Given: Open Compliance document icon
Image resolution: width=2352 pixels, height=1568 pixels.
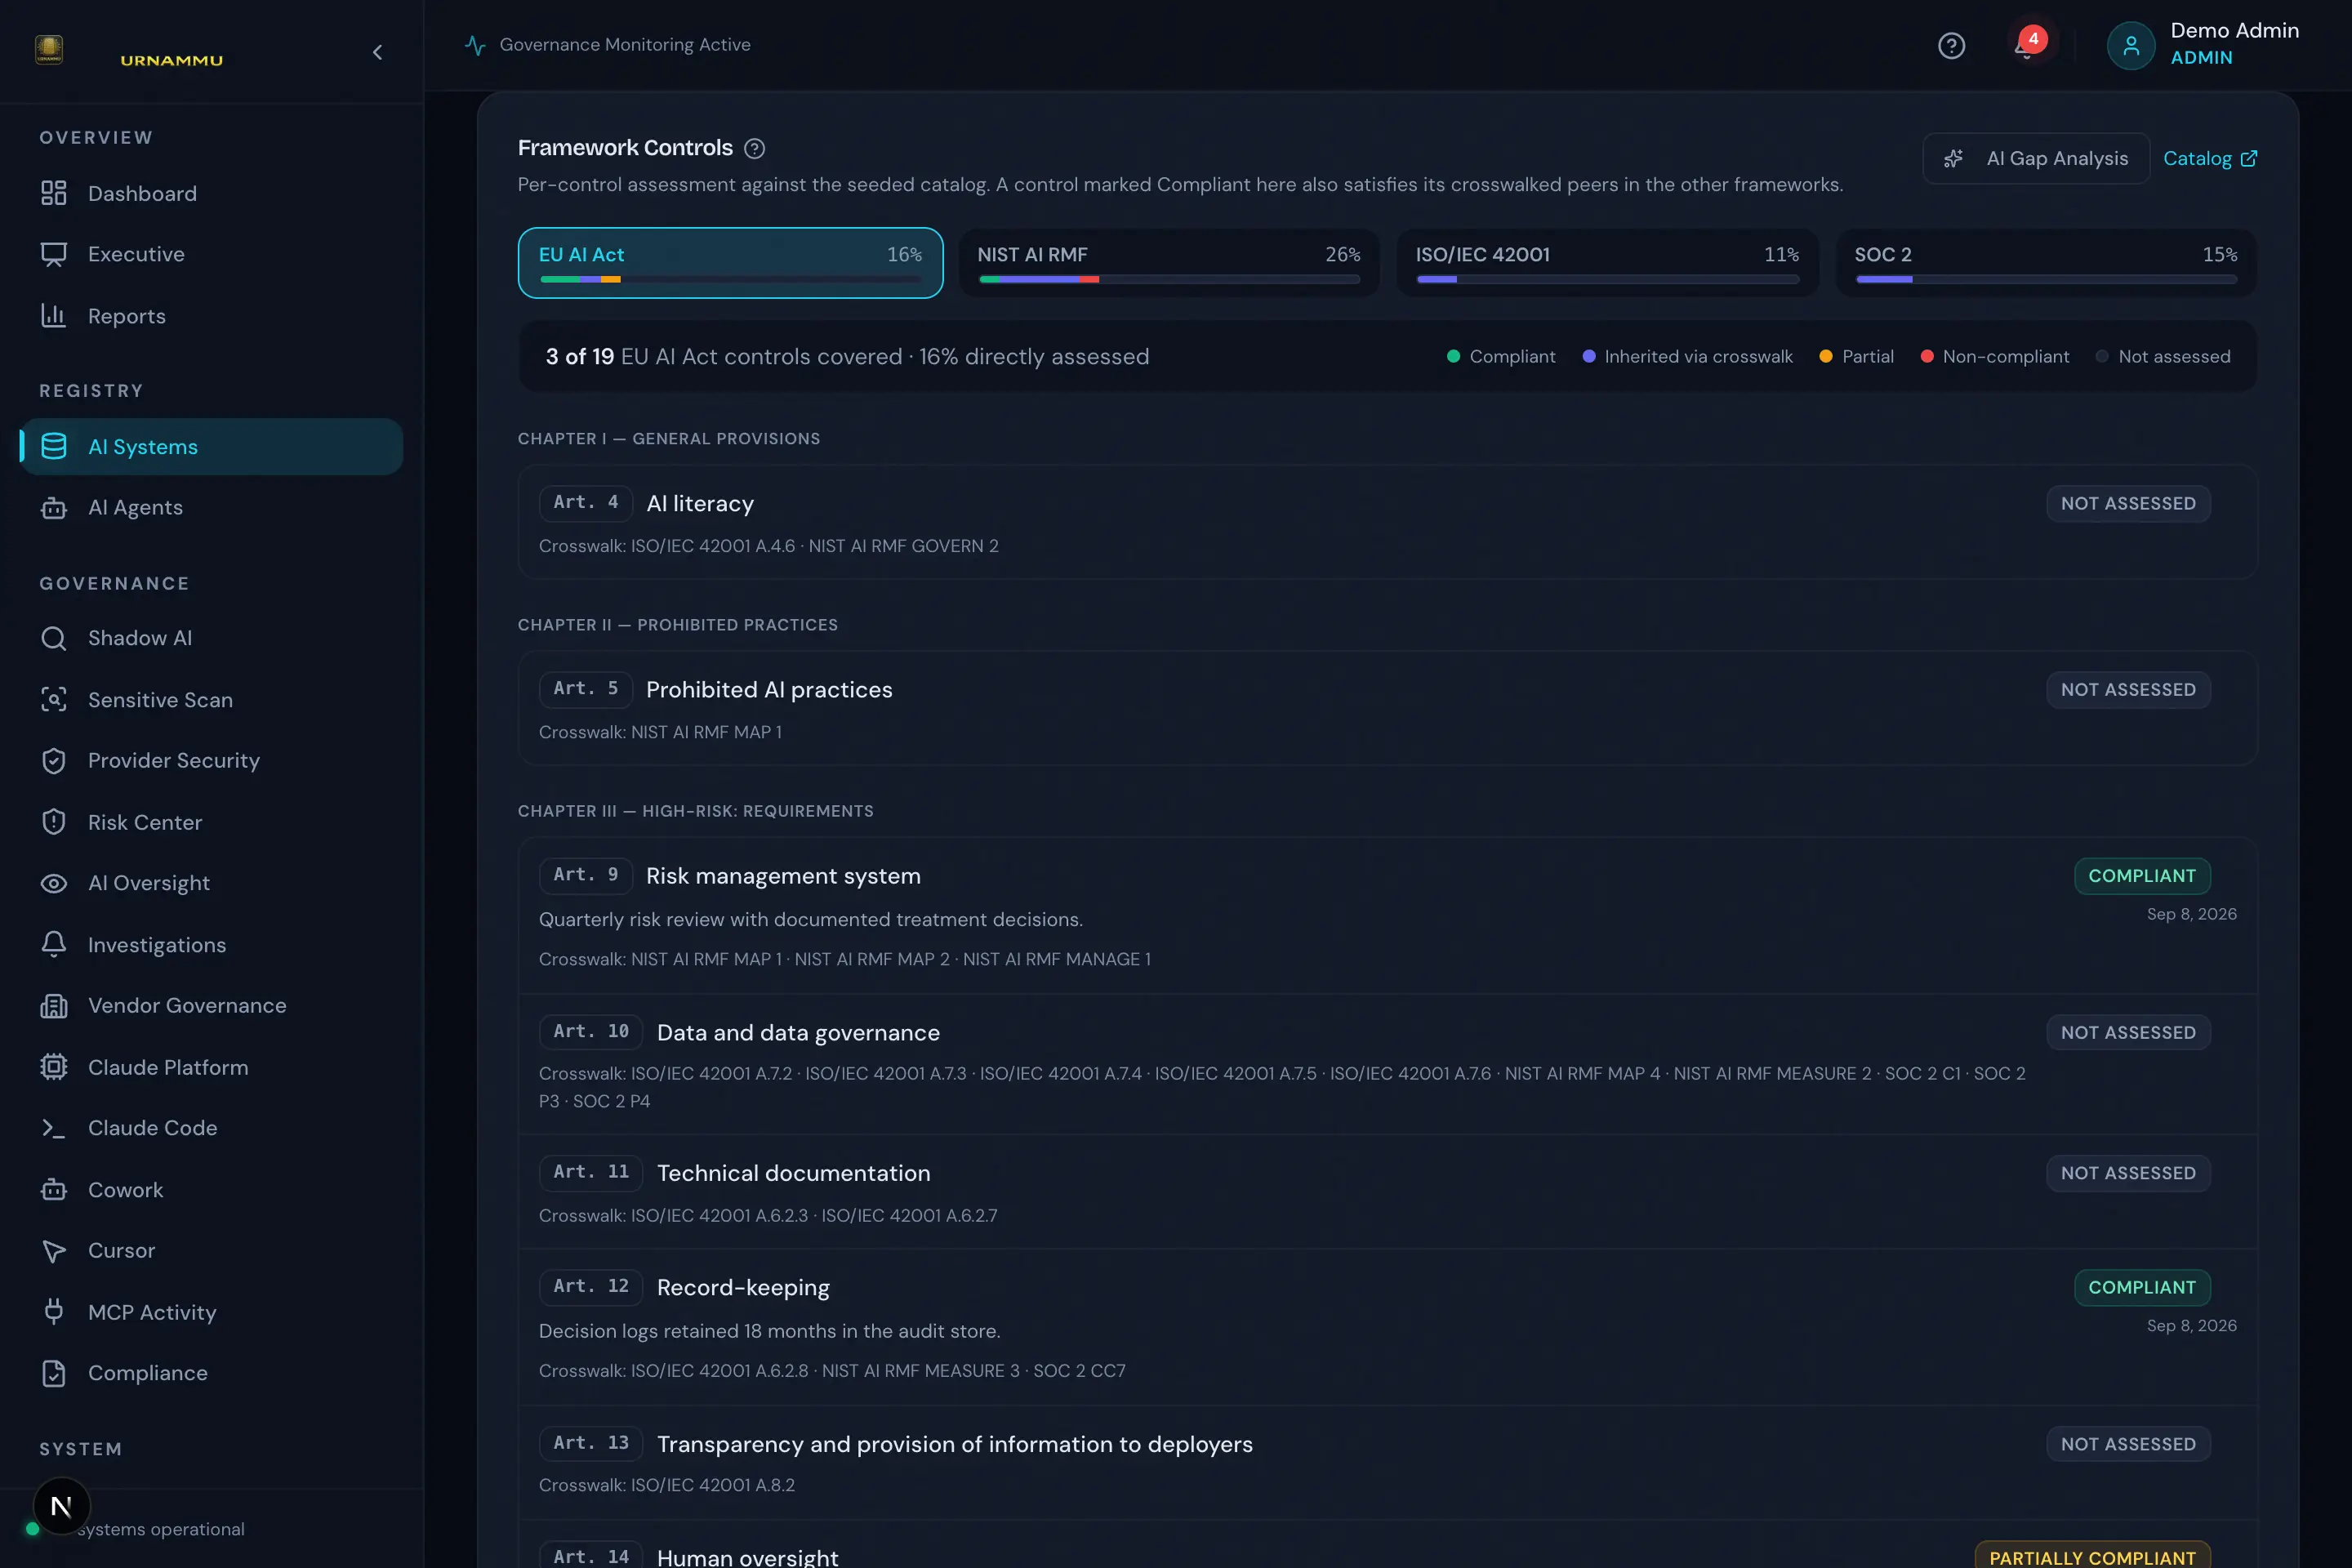Looking at the screenshot, I should (54, 1373).
